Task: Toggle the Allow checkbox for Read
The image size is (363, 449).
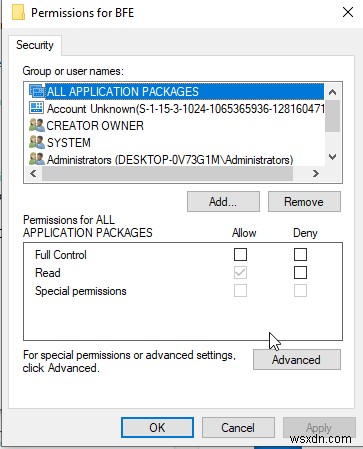Action: tap(240, 273)
